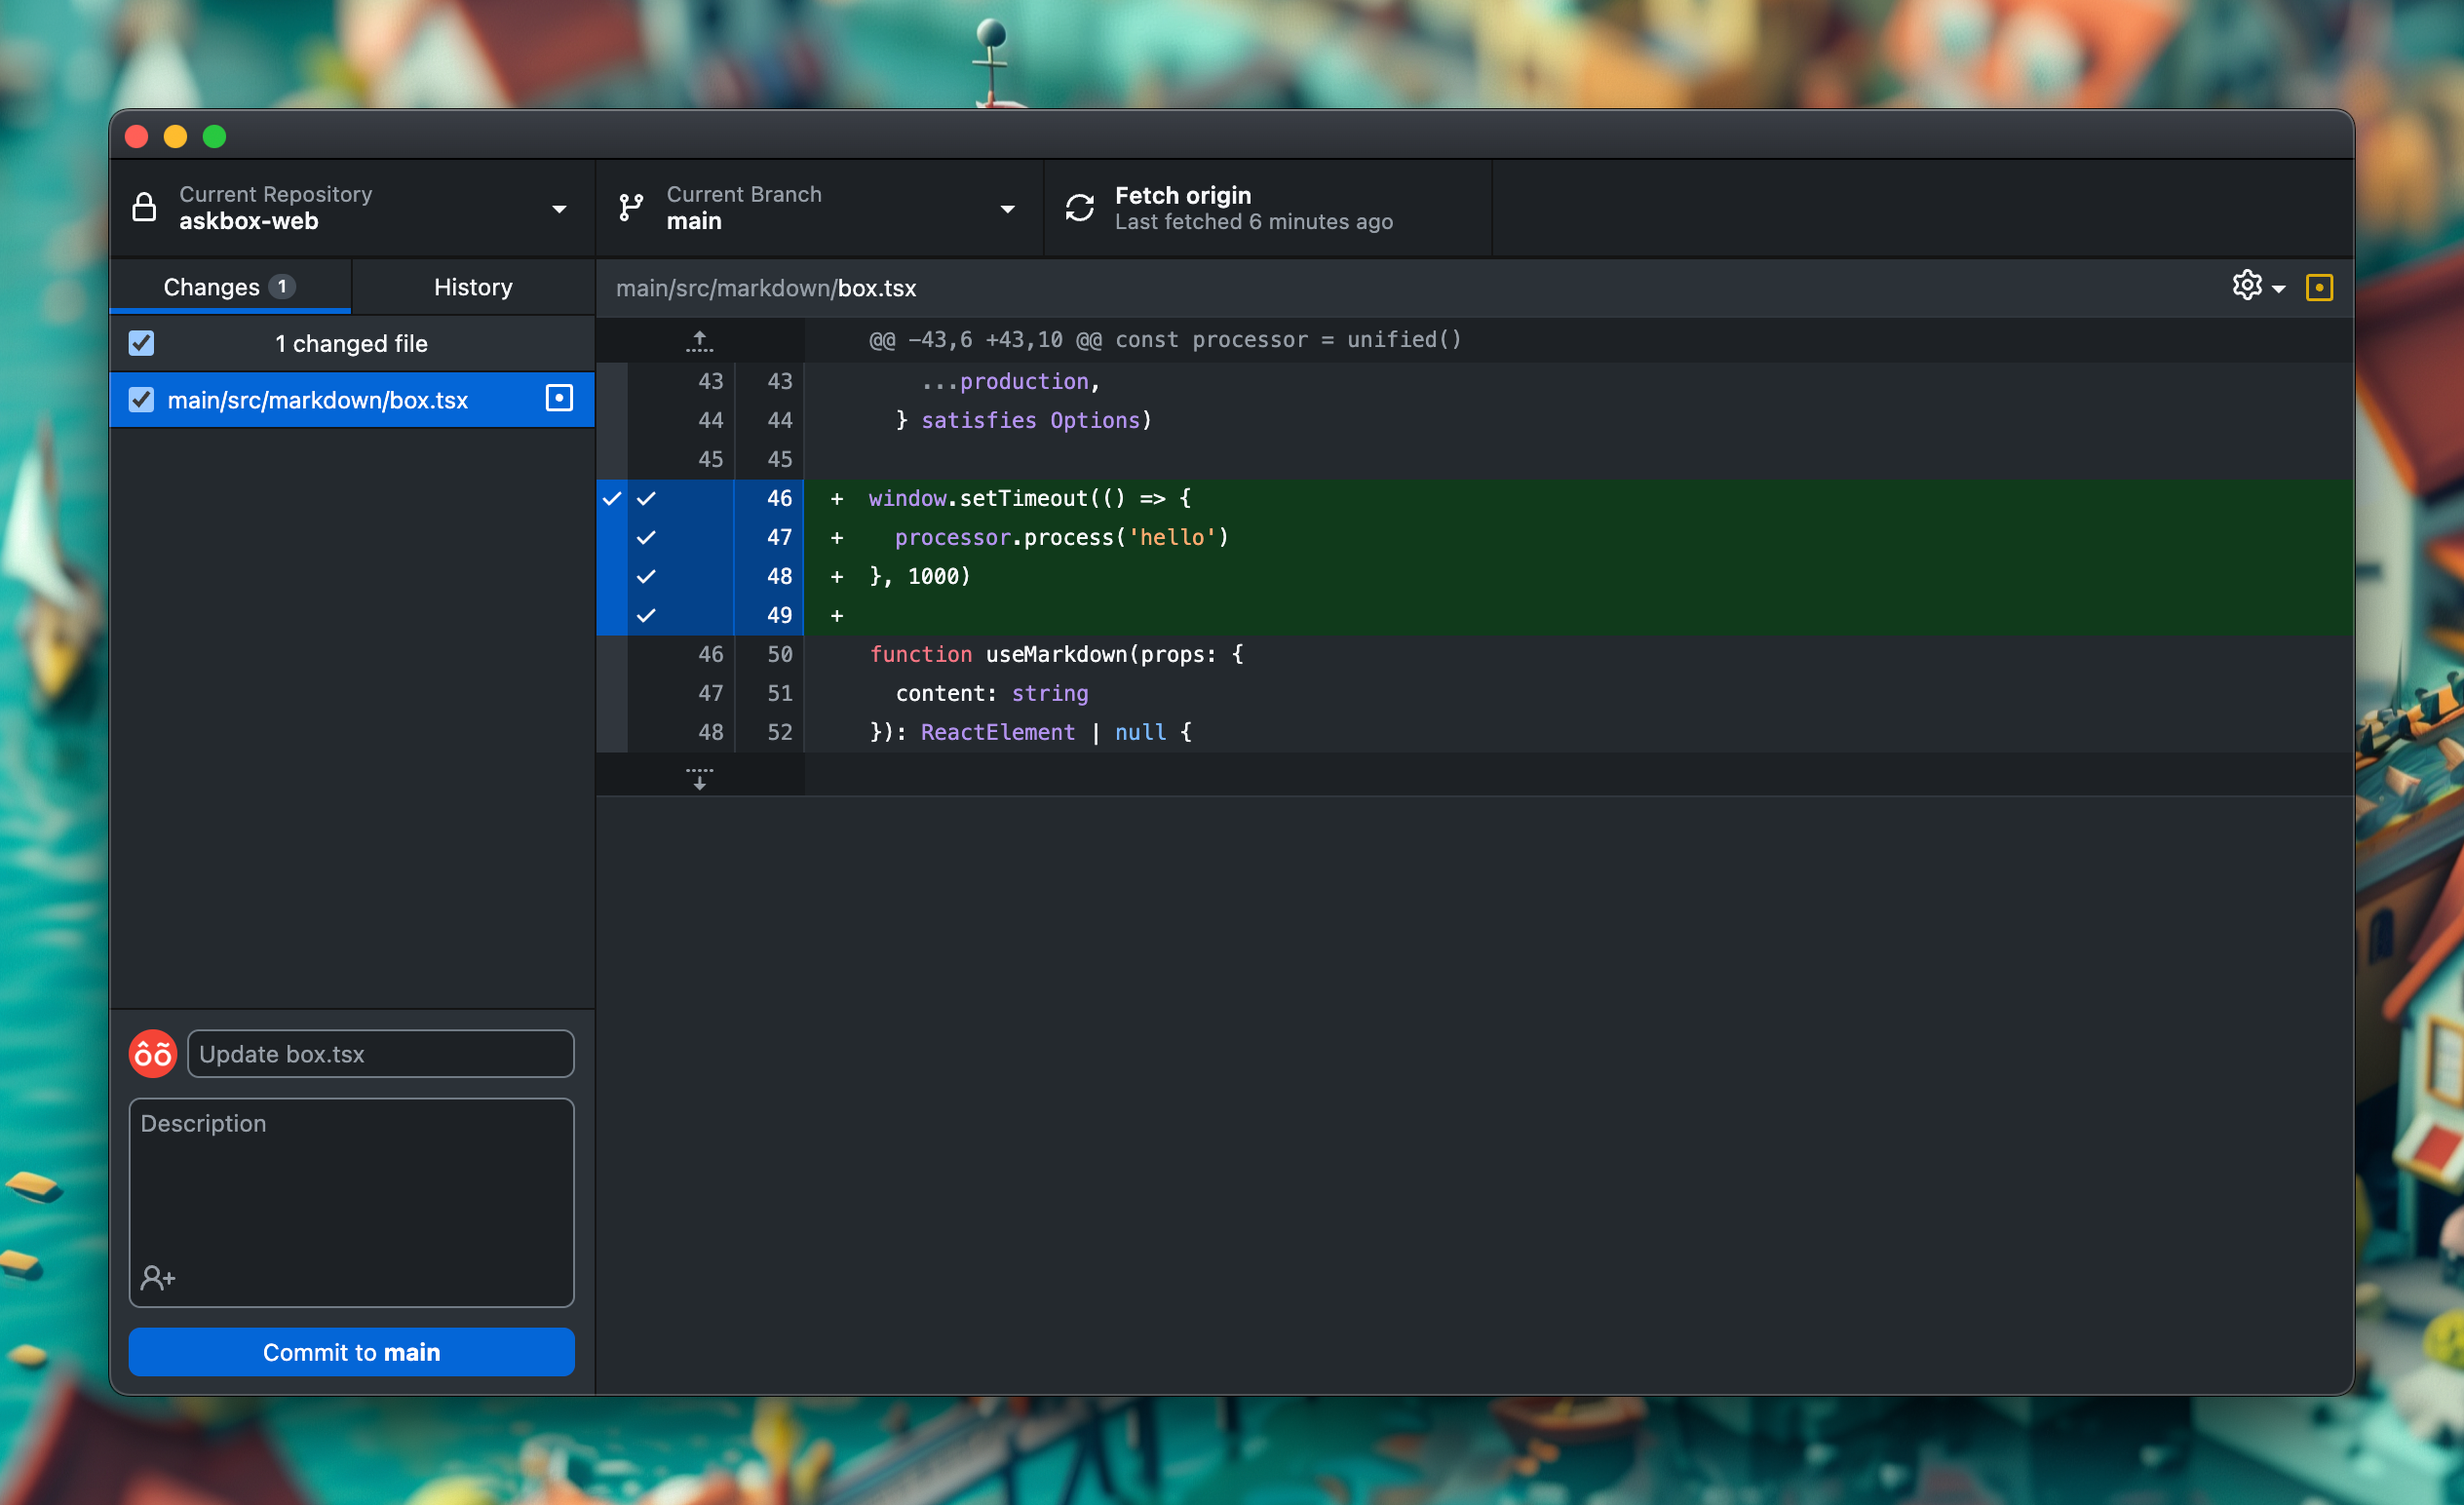Toggle the 1 changed file checkbox
2464x1505 pixels.
(141, 343)
